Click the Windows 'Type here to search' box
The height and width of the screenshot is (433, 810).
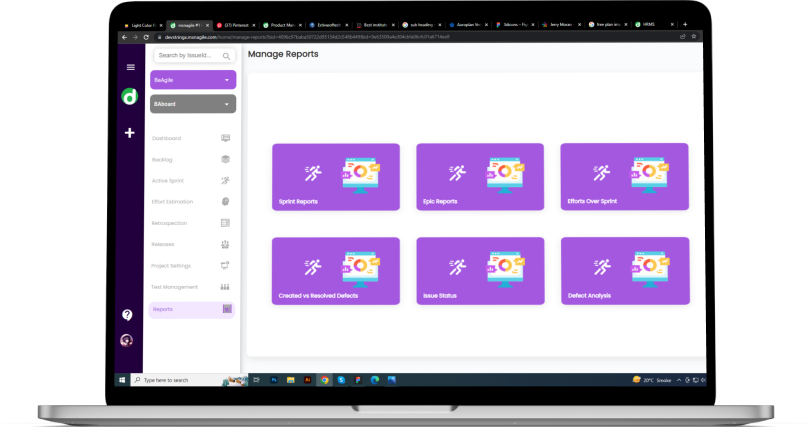click(189, 380)
